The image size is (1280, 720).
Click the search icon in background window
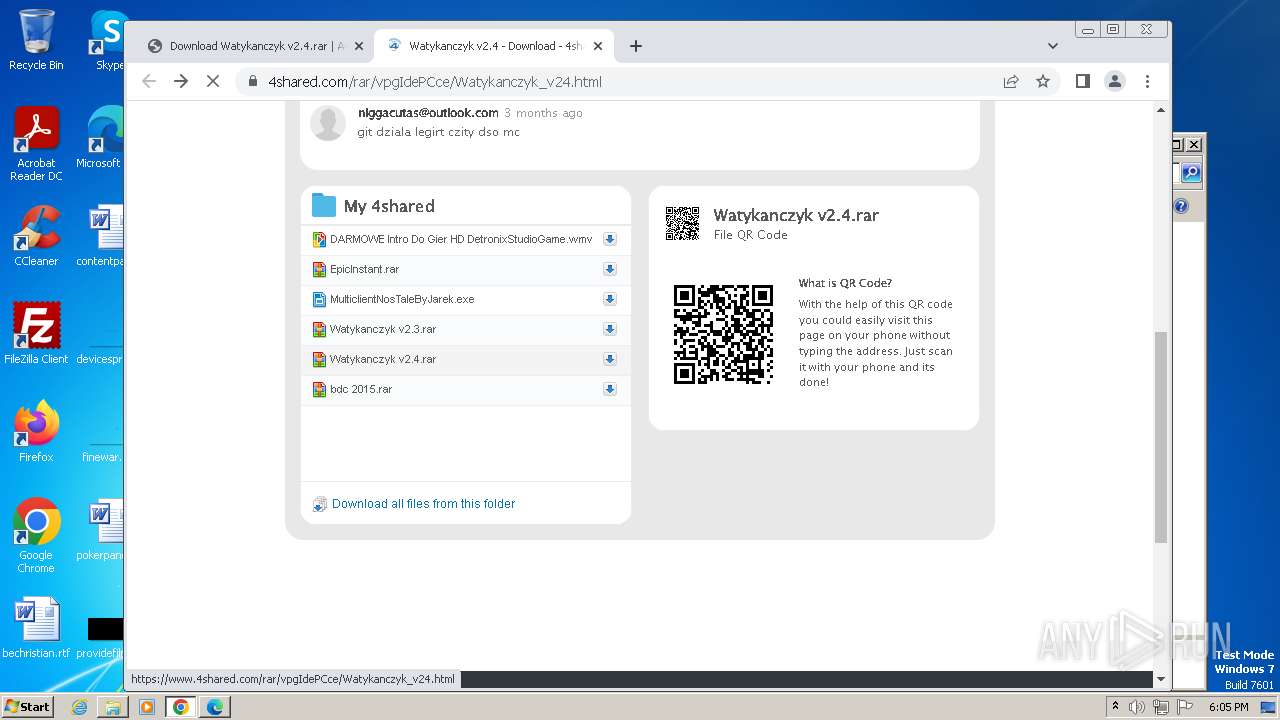1190,173
